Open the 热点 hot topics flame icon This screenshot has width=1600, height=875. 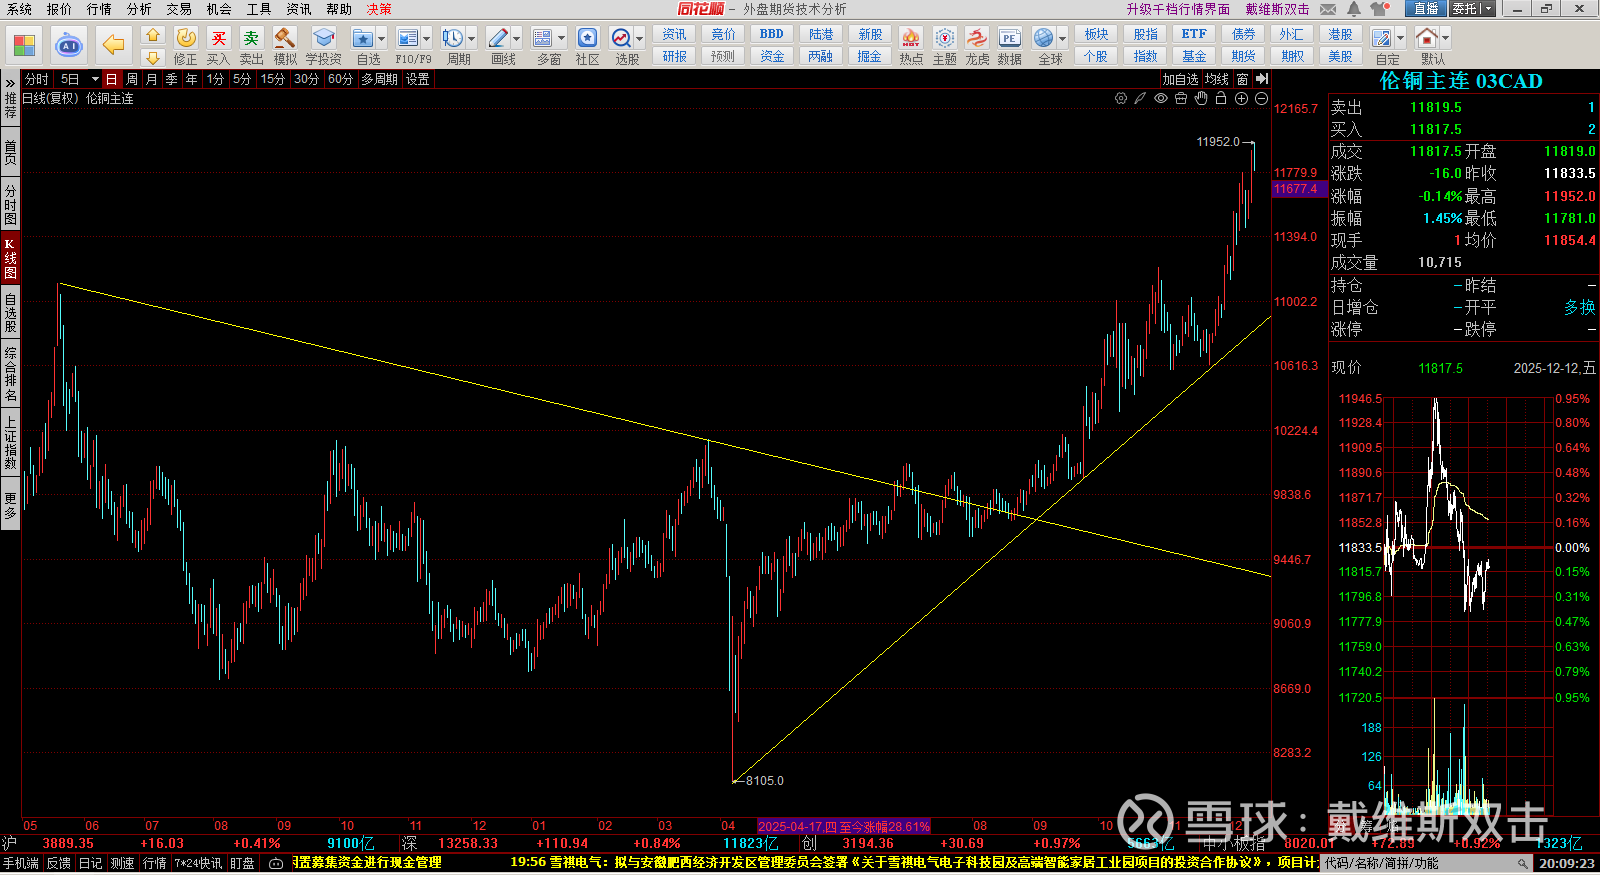pyautogui.click(x=910, y=39)
